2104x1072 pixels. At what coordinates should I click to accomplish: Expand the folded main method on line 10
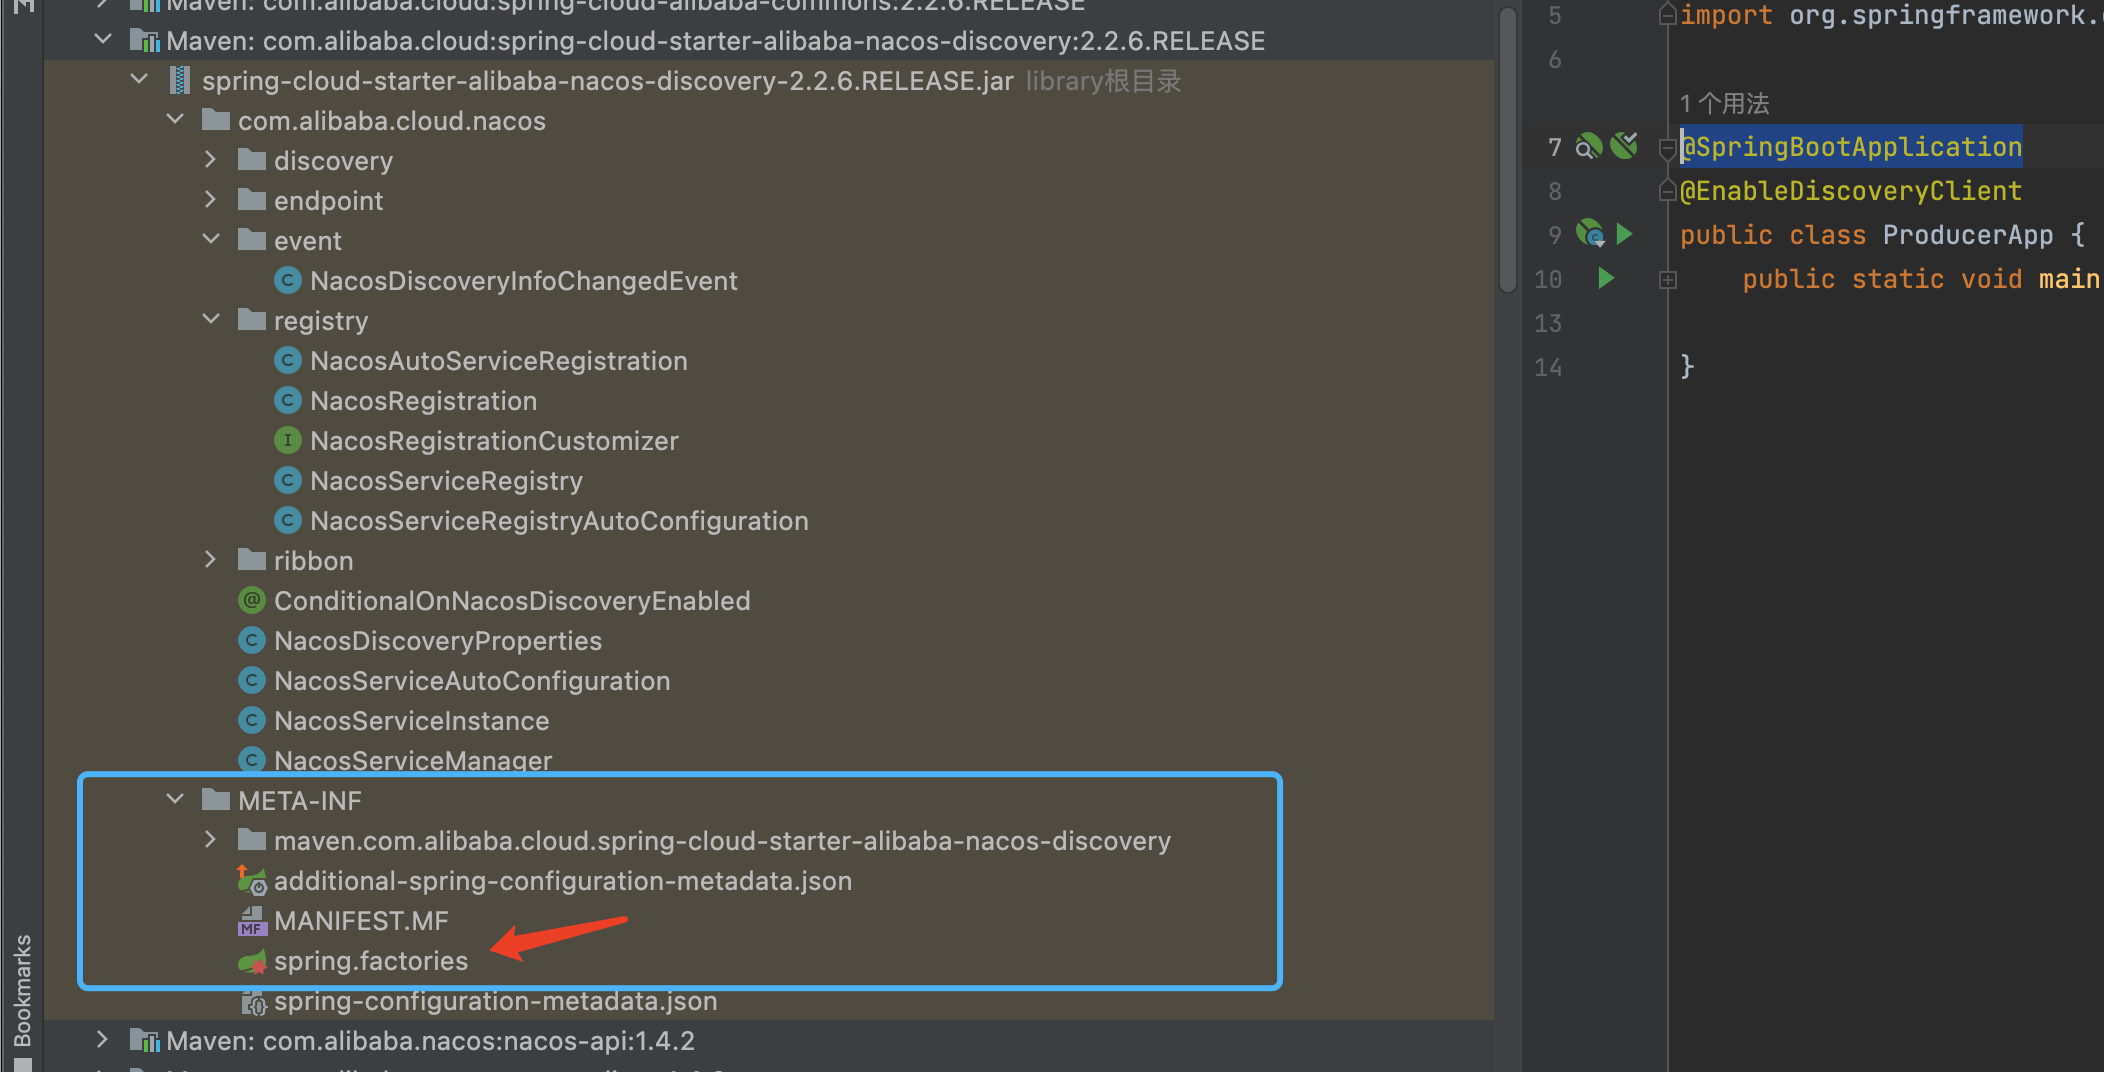1667,280
